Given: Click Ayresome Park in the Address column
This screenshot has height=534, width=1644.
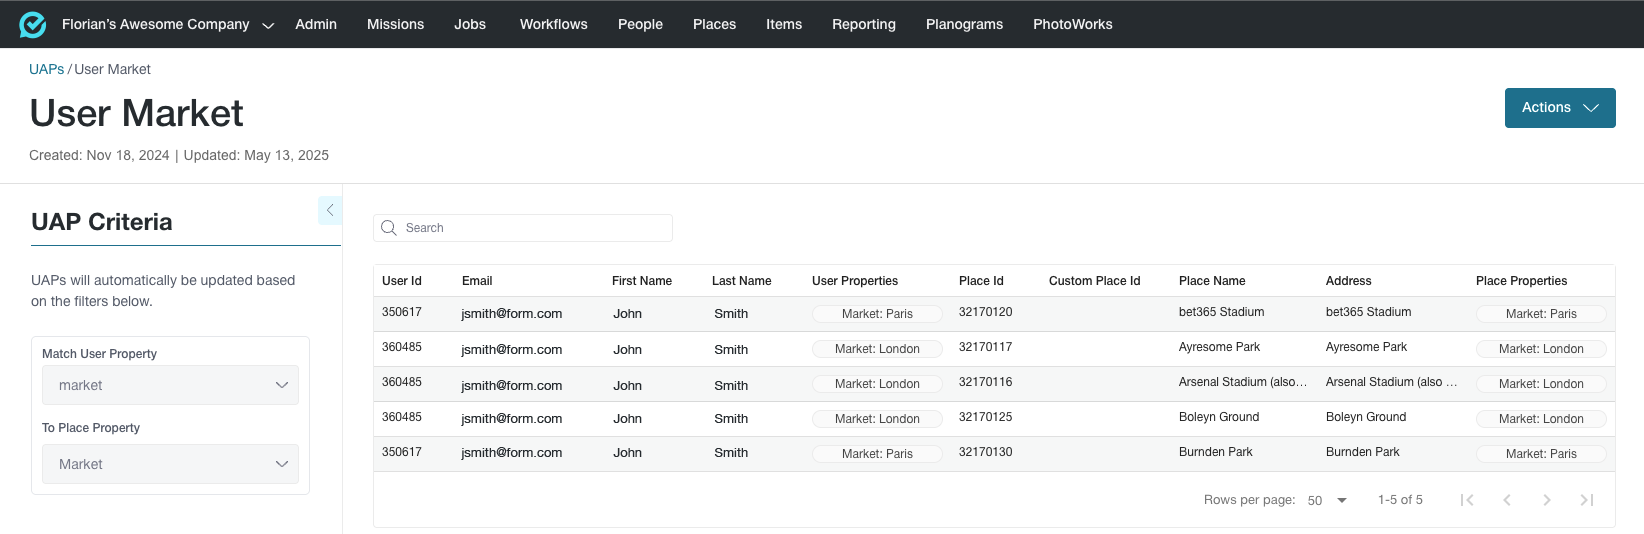Looking at the screenshot, I should (1366, 347).
